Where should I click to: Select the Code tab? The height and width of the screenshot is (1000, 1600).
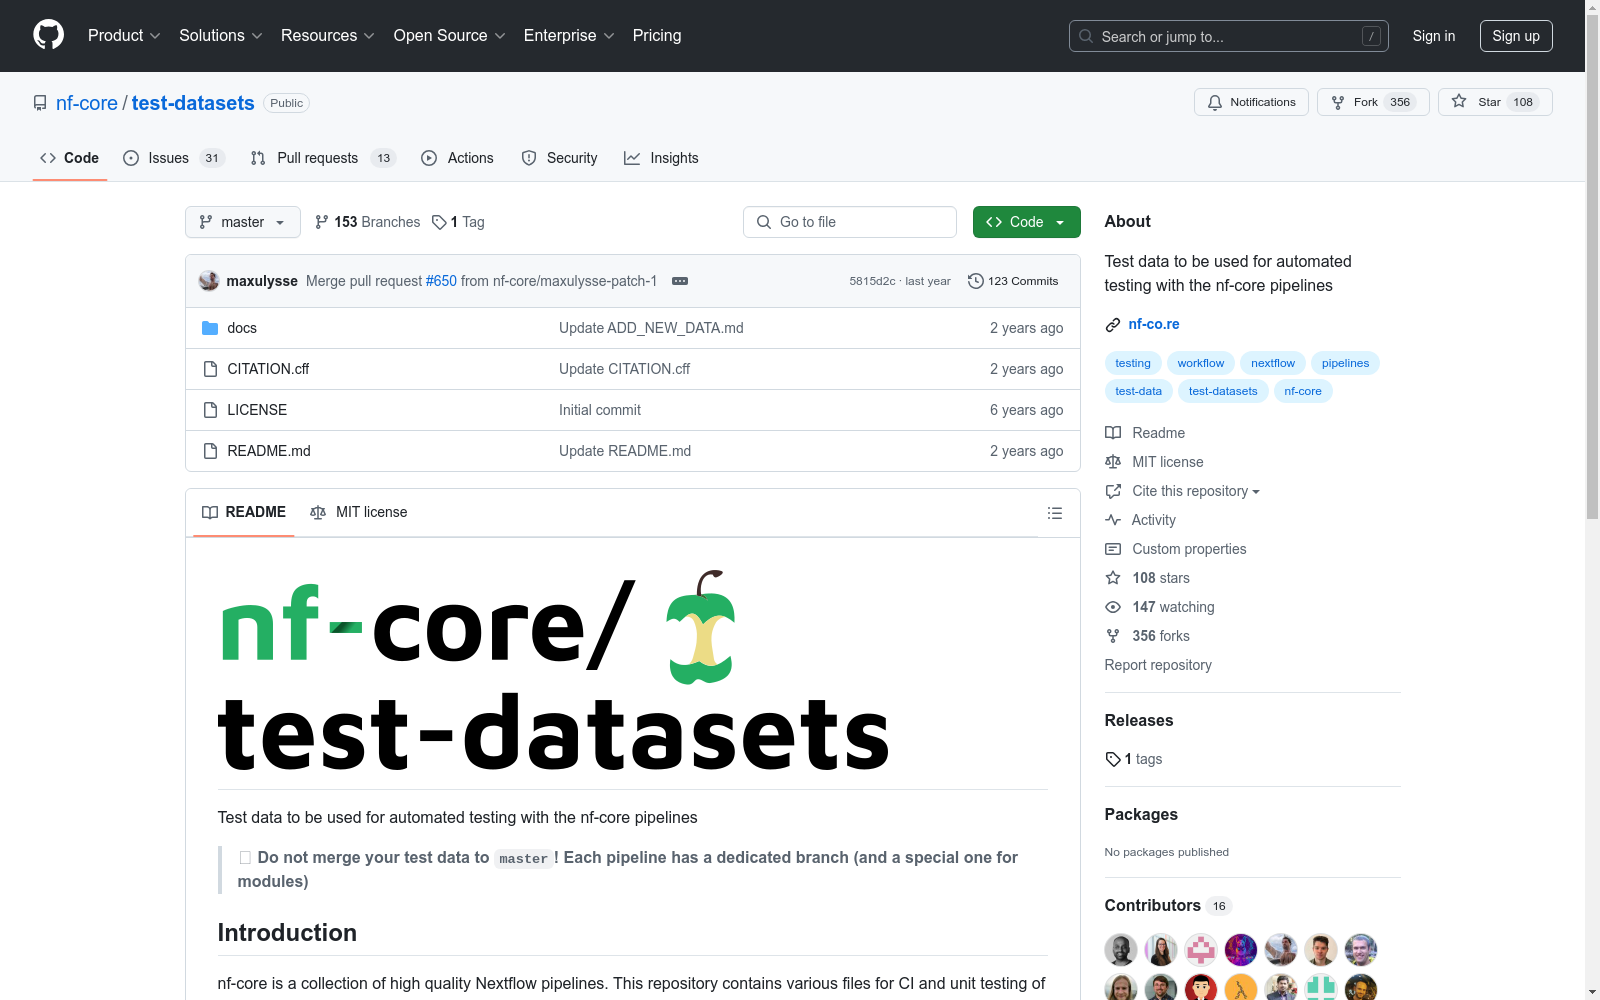click(70, 158)
